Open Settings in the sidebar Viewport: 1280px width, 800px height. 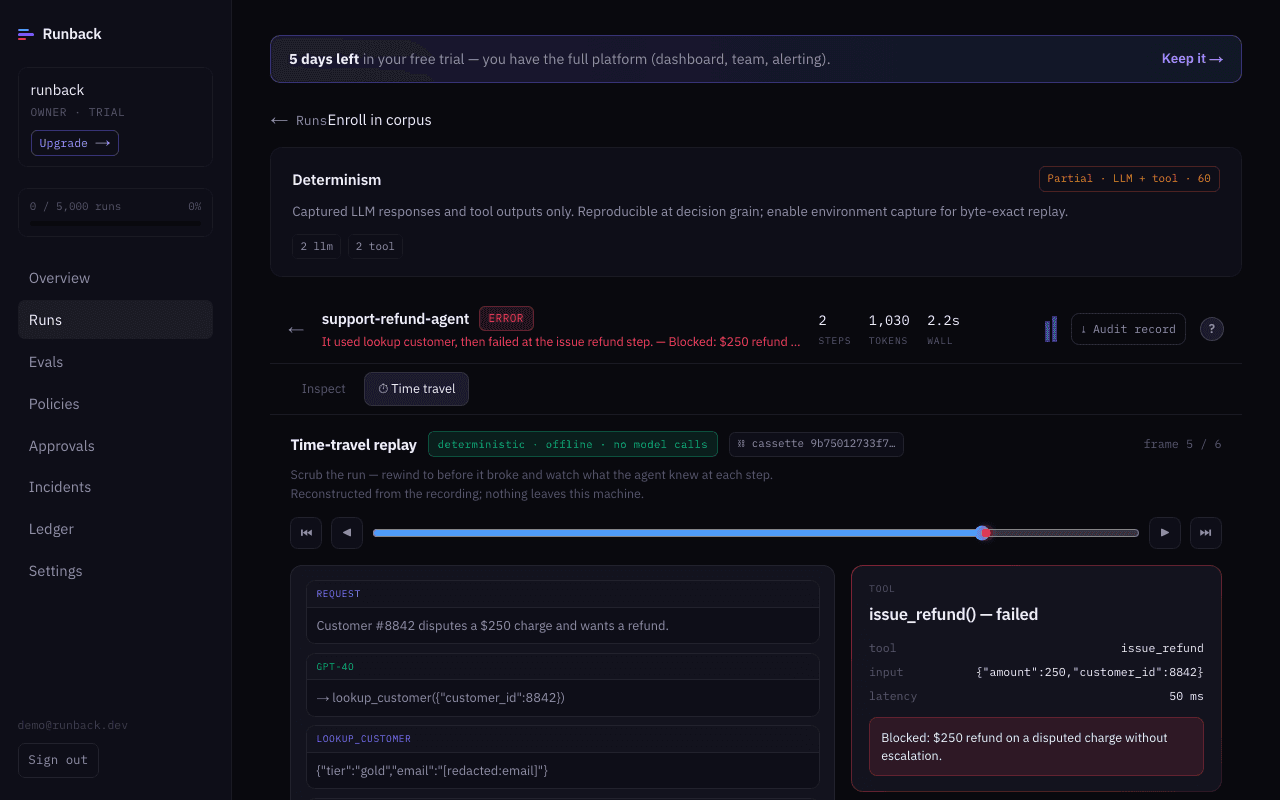click(115, 571)
